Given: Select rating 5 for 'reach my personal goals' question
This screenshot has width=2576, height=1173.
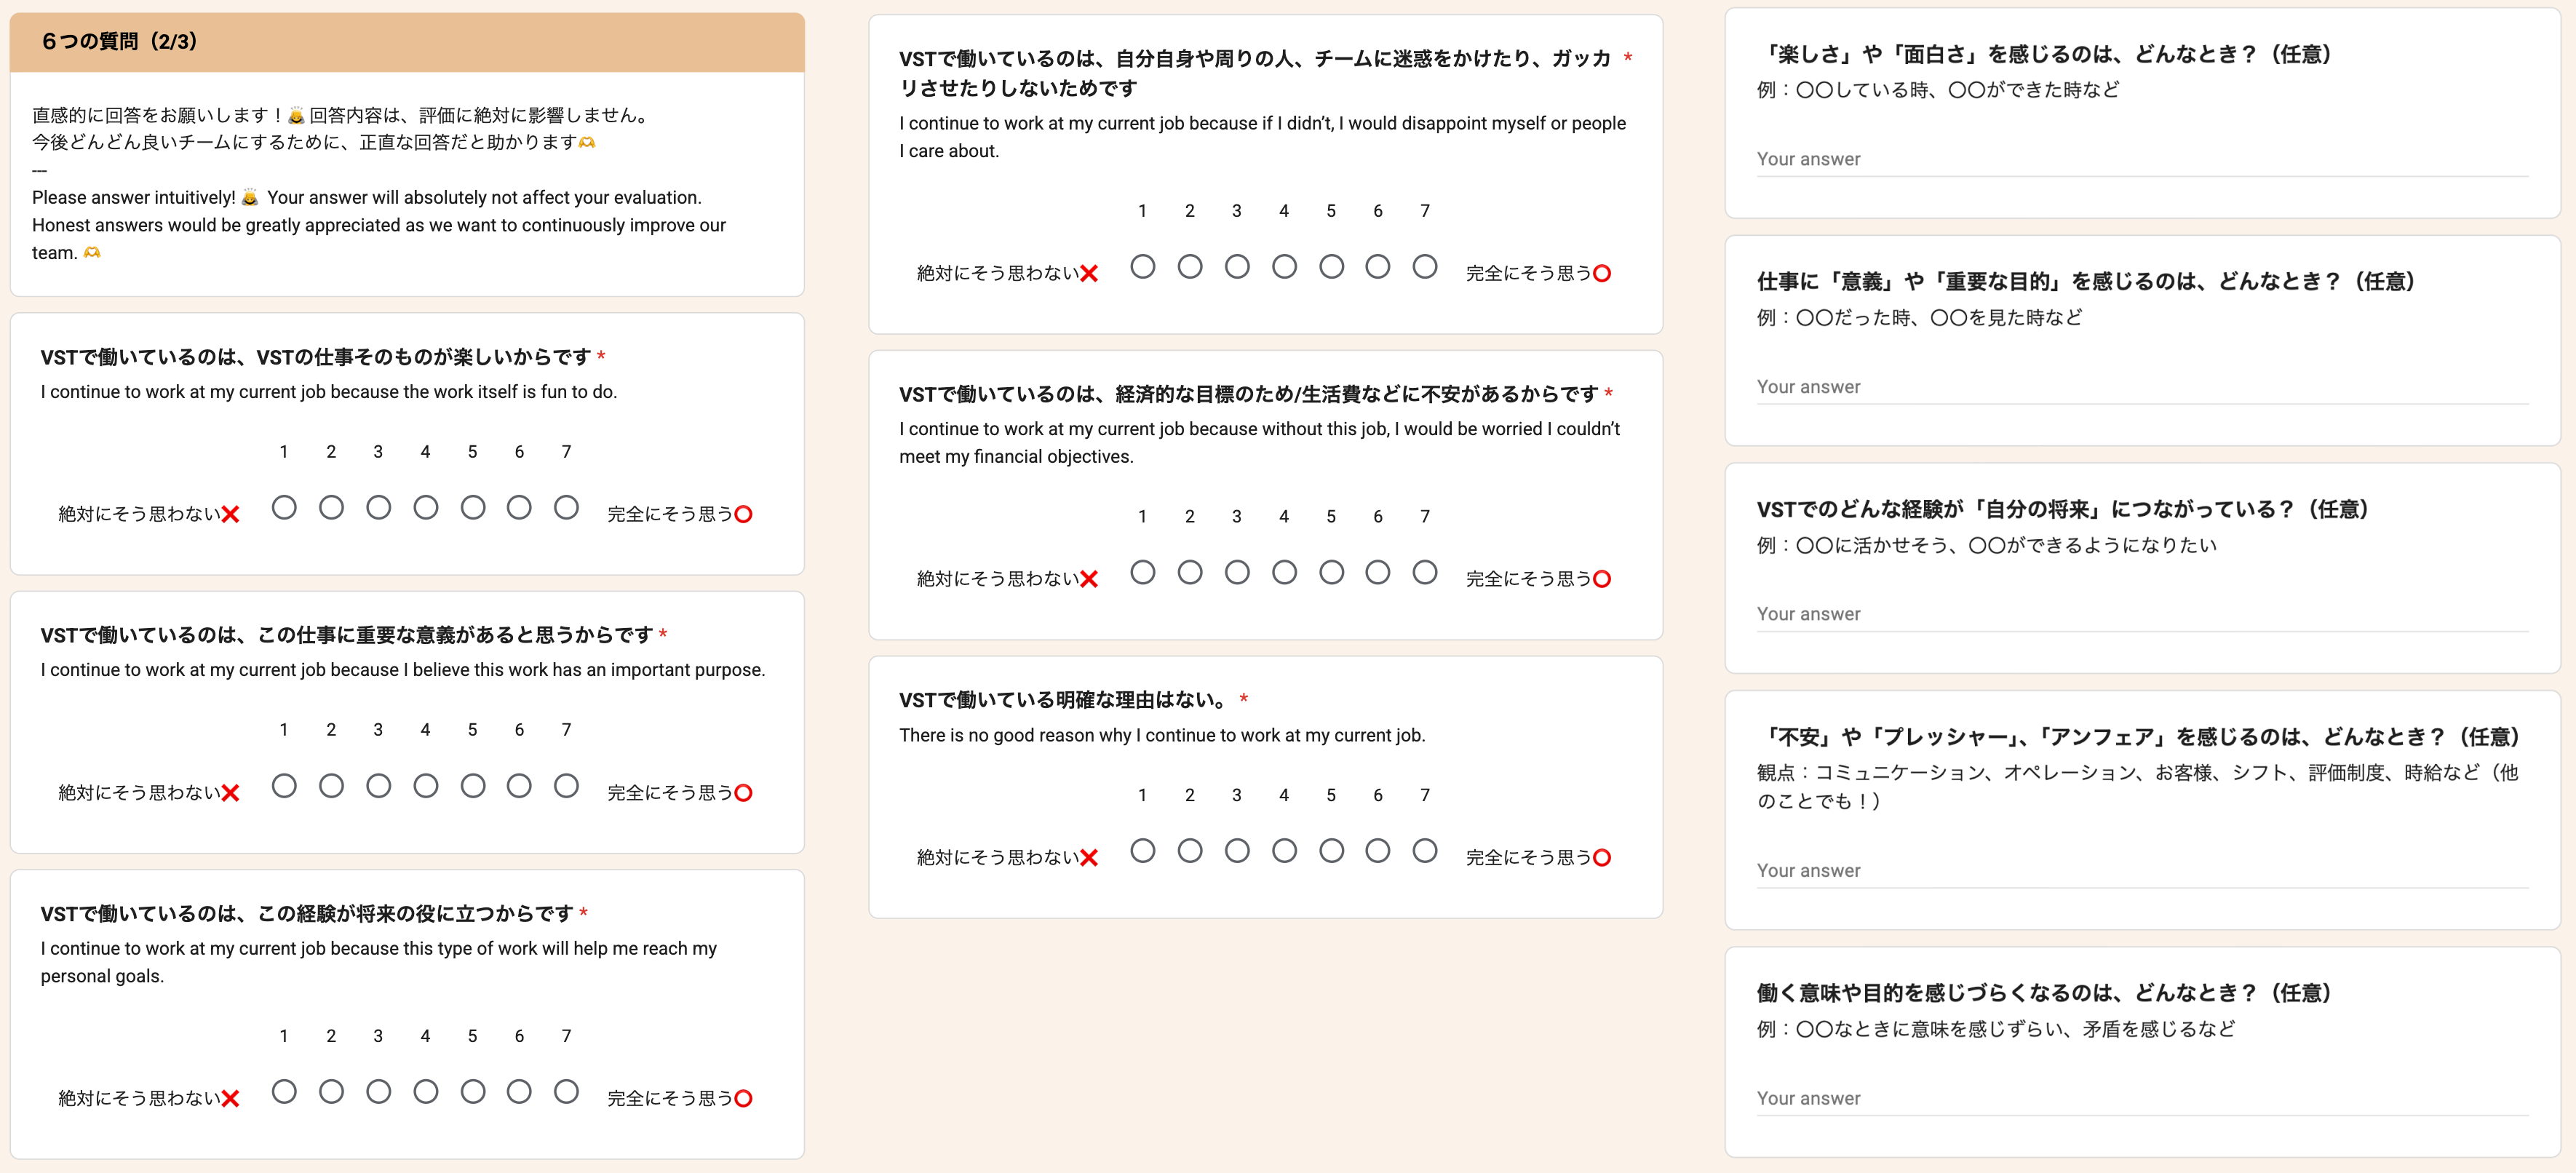Looking at the screenshot, I should coord(473,1091).
